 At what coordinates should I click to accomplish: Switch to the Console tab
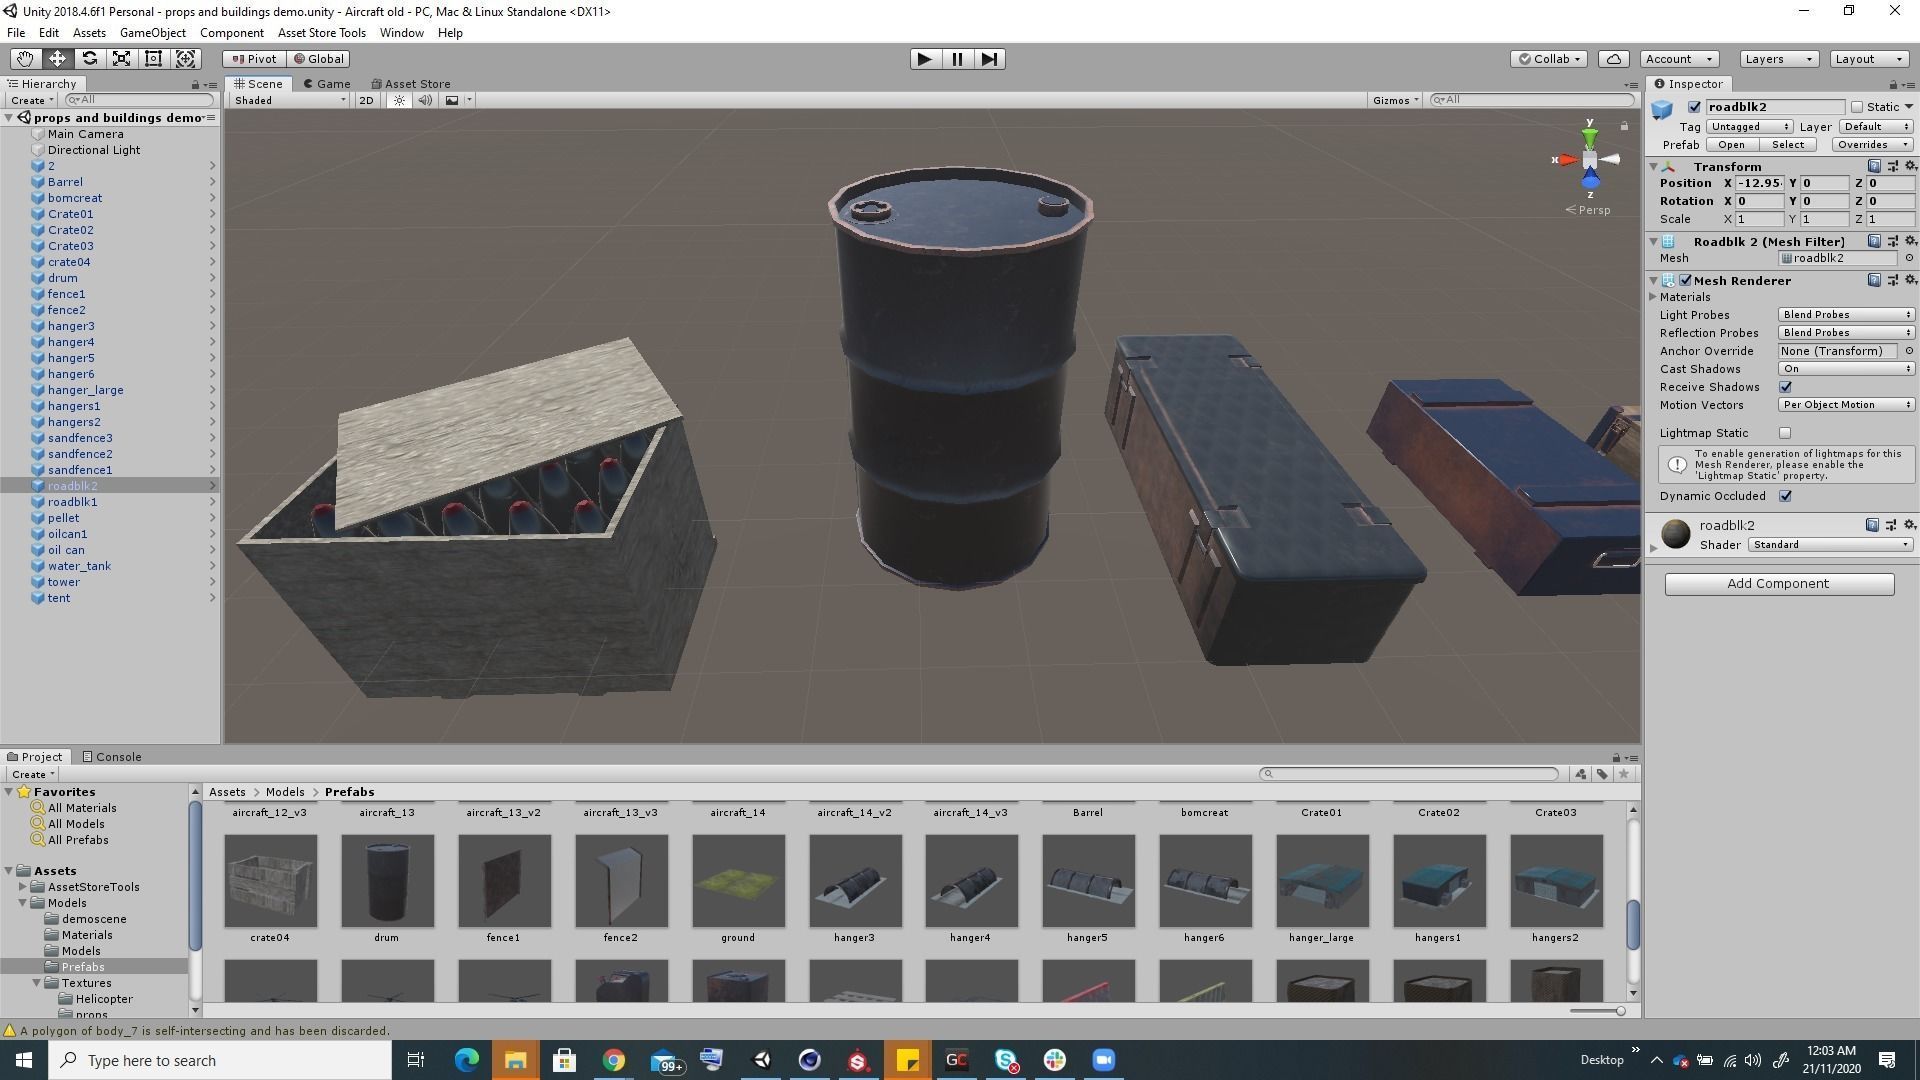tap(112, 757)
